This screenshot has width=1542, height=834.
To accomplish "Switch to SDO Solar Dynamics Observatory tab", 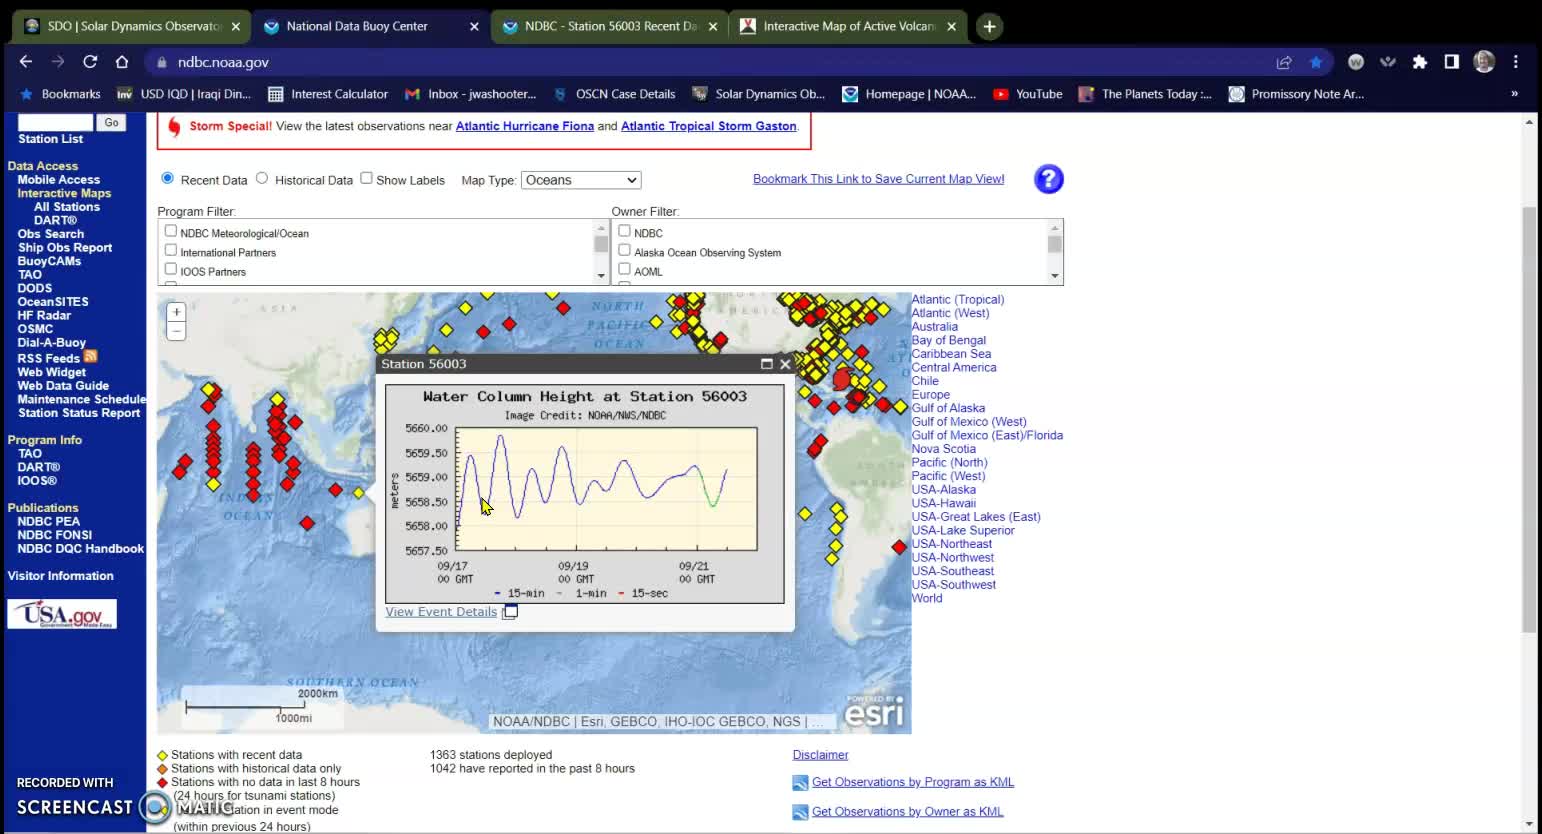I will point(132,27).
